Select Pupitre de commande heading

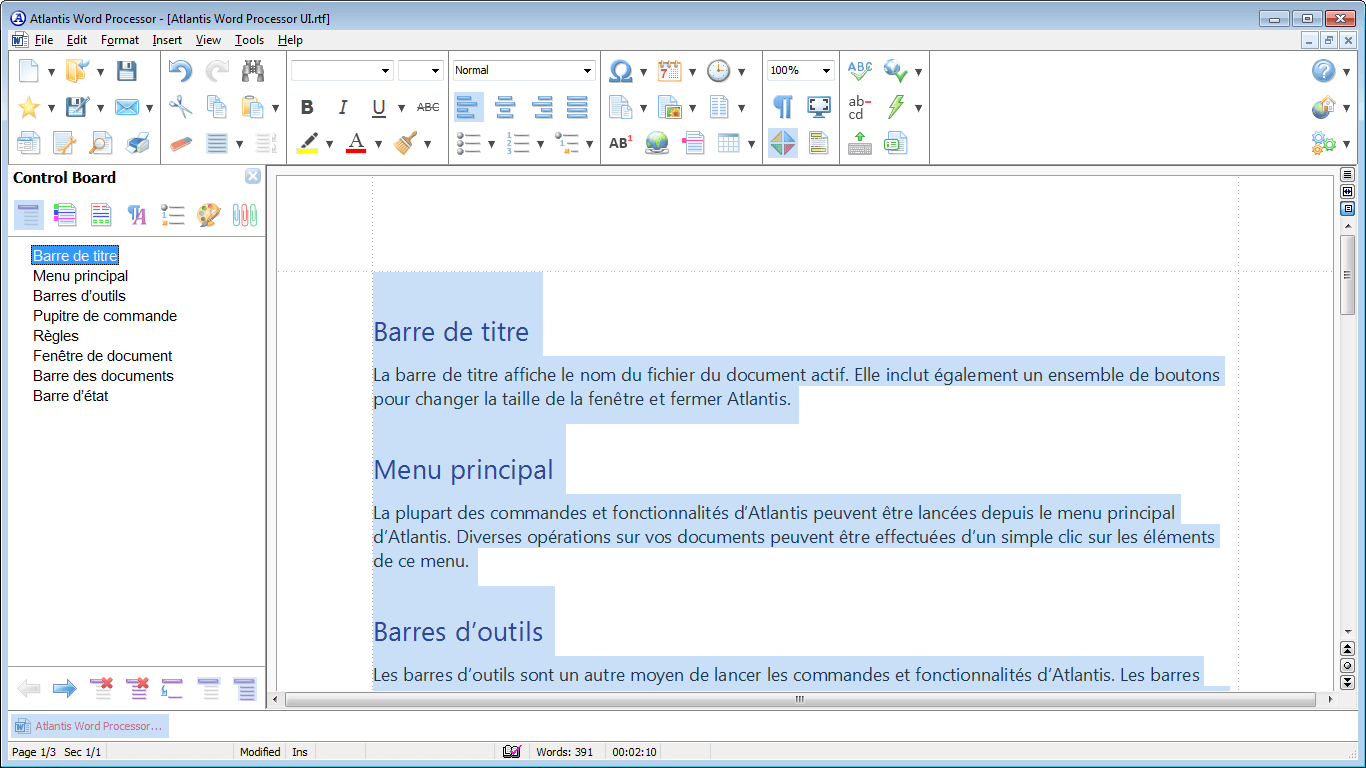point(105,316)
